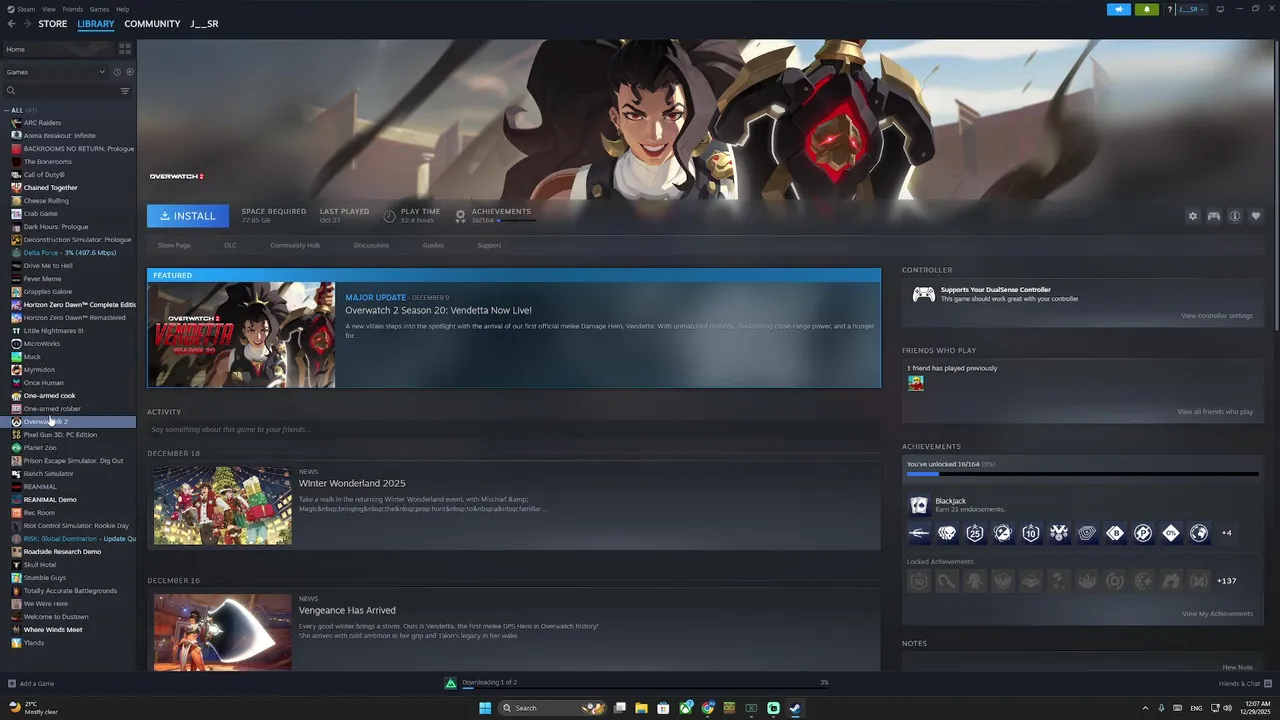Open File Explorer from taskbar
This screenshot has height=720, width=1280.
(641, 708)
